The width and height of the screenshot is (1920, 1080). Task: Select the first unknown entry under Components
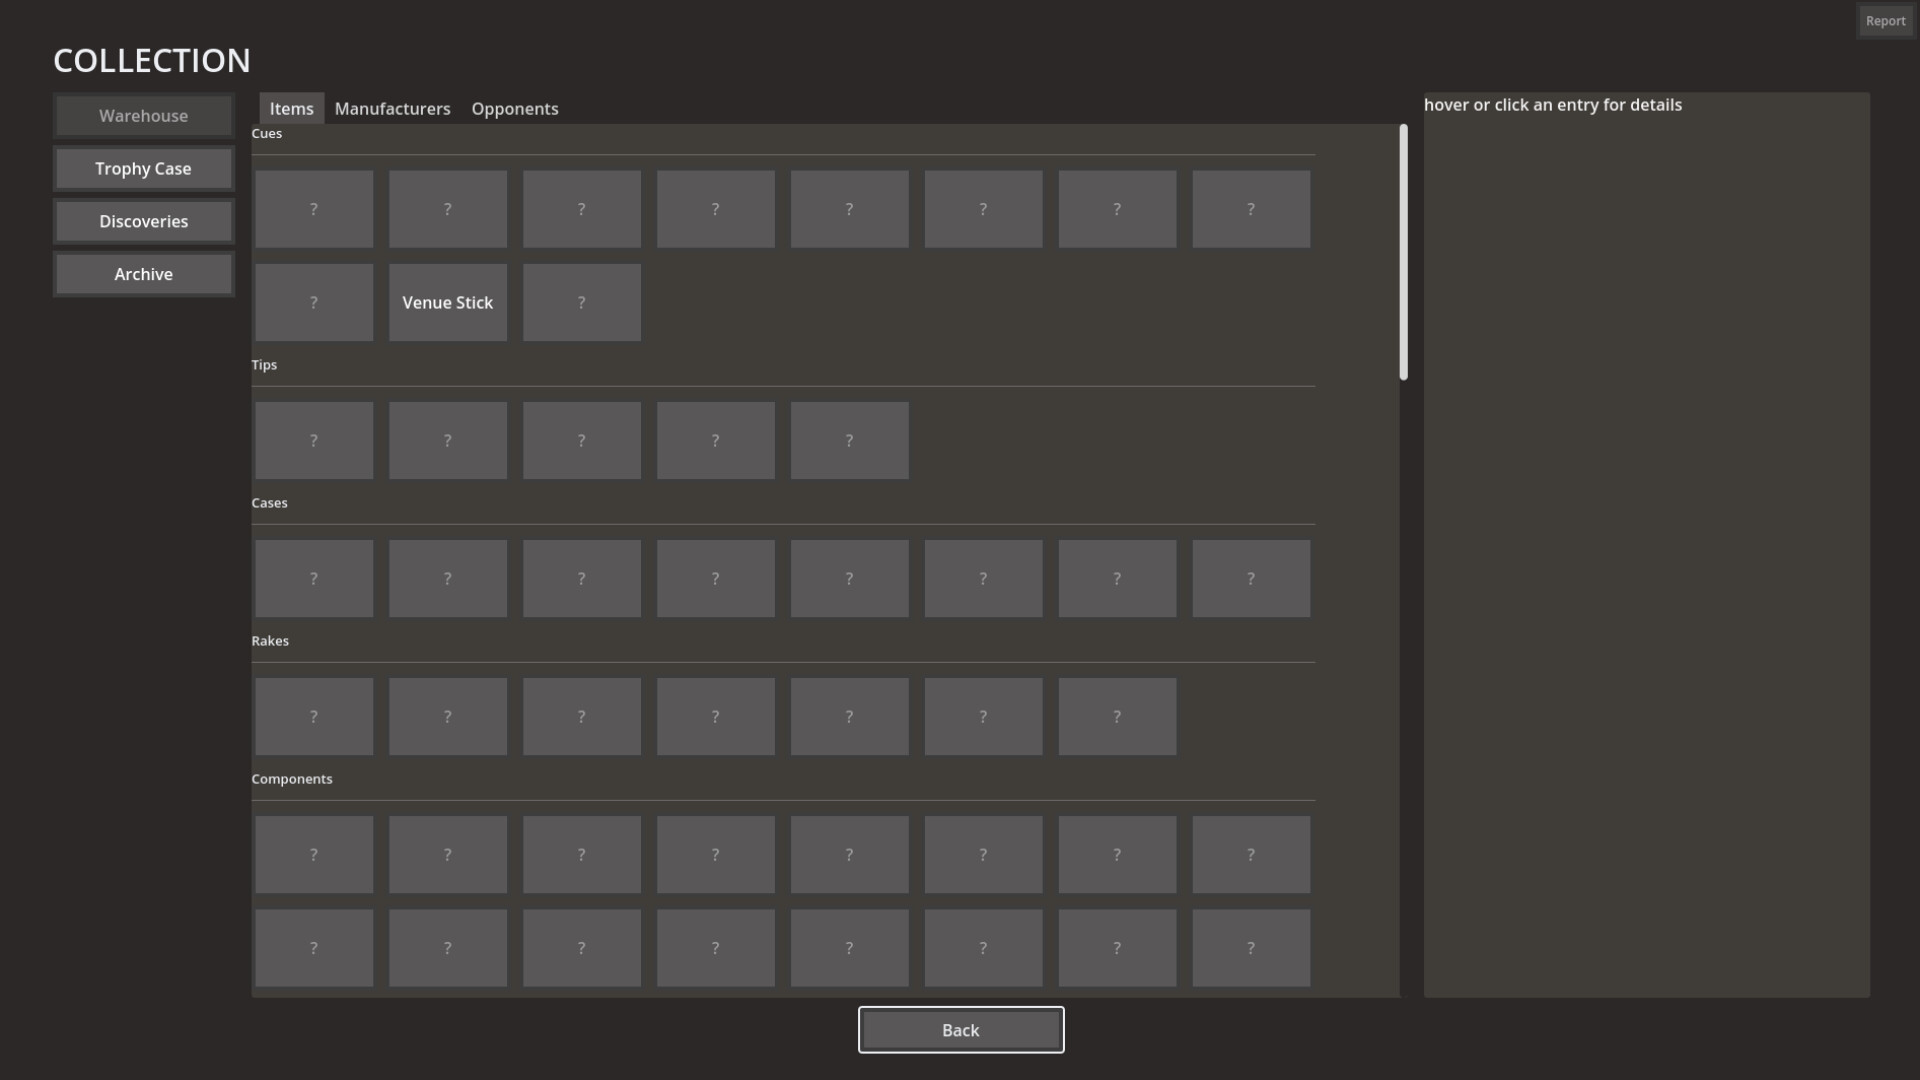(314, 855)
